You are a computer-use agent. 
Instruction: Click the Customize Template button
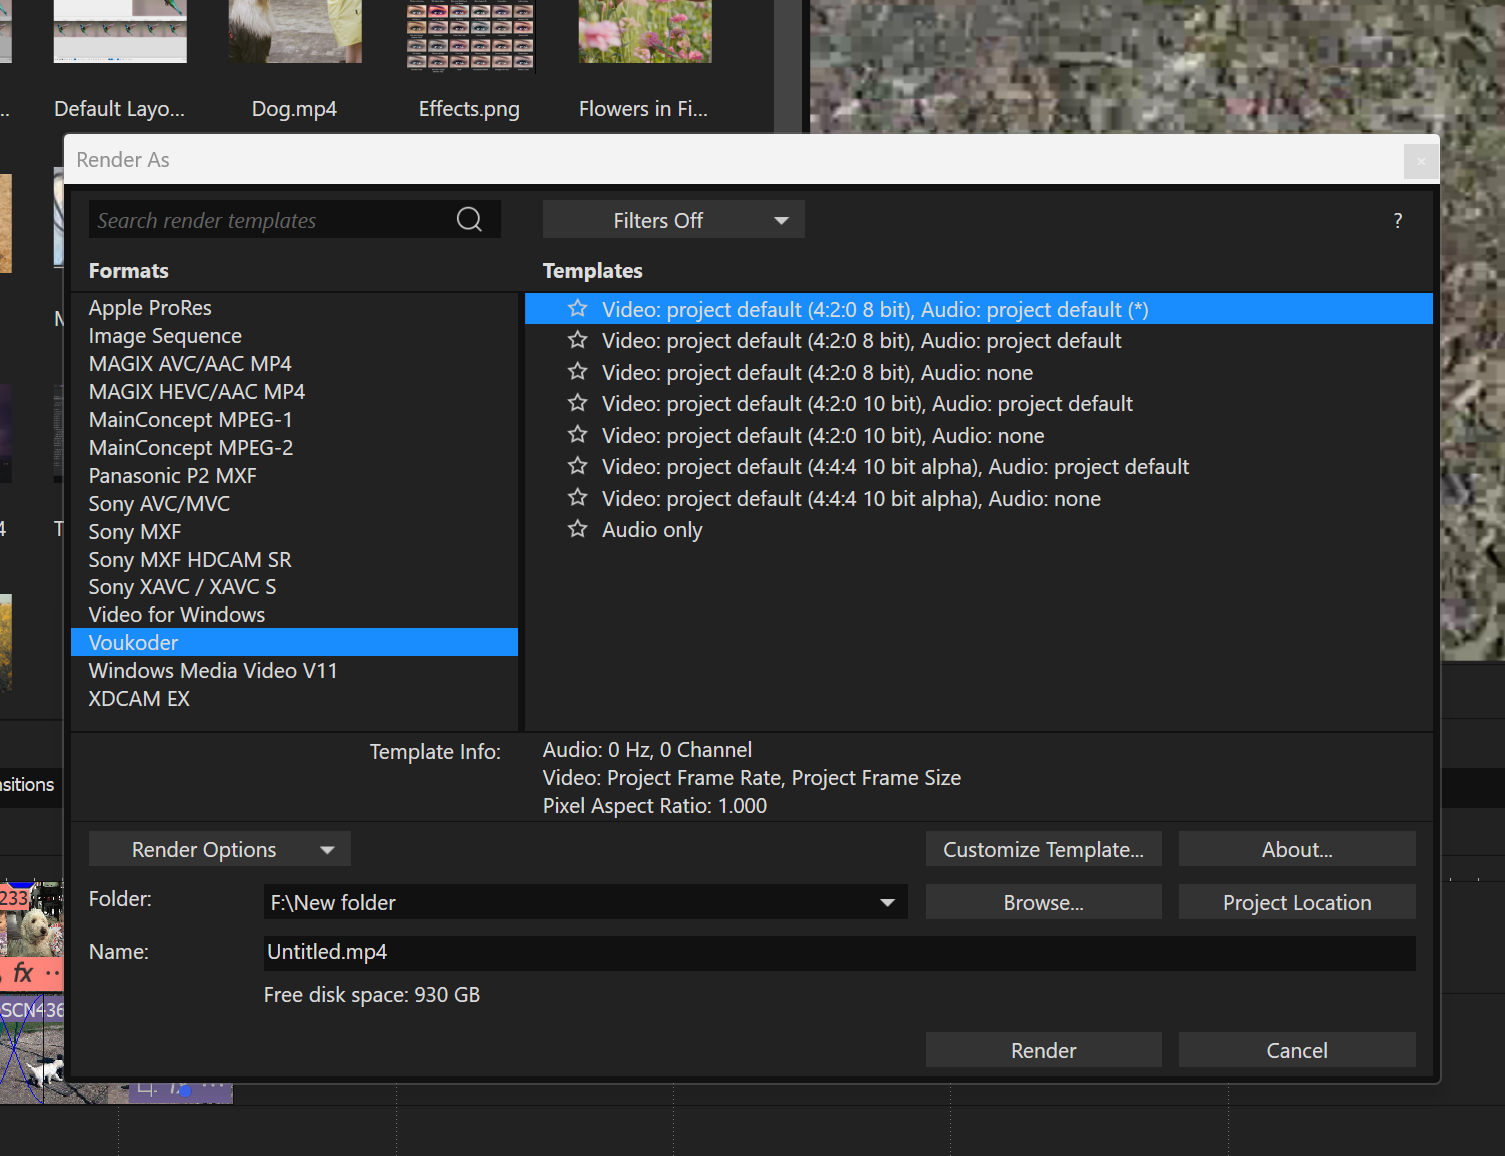1043,849
